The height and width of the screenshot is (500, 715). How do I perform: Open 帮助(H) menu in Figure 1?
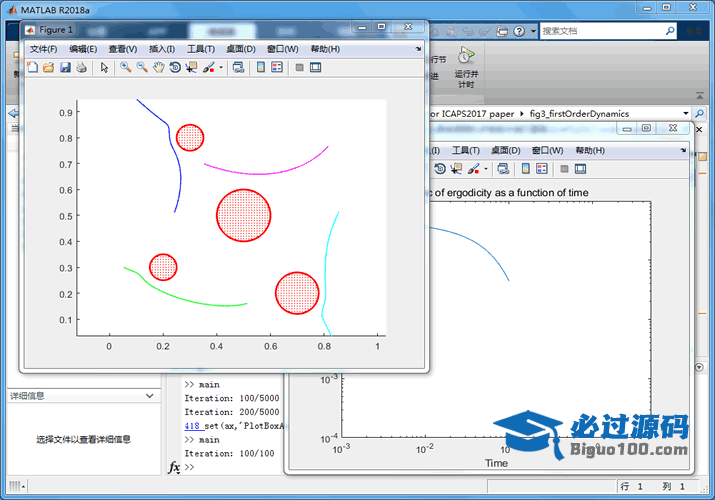(325, 49)
